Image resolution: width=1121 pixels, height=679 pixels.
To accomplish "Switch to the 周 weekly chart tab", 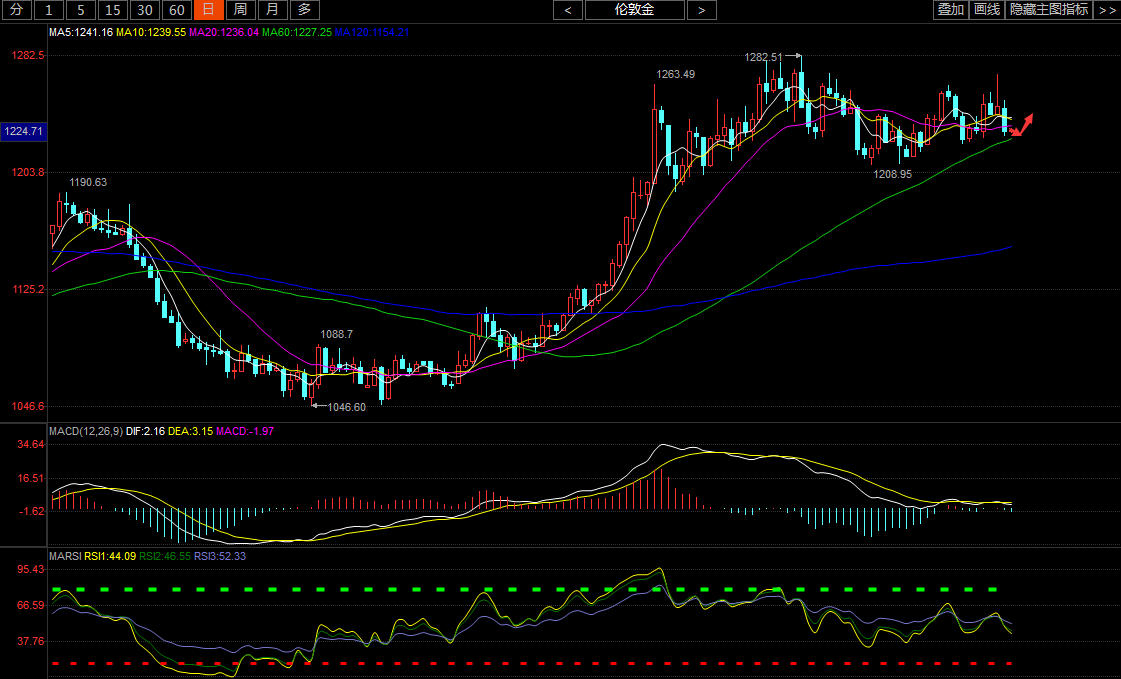I will 241,10.
